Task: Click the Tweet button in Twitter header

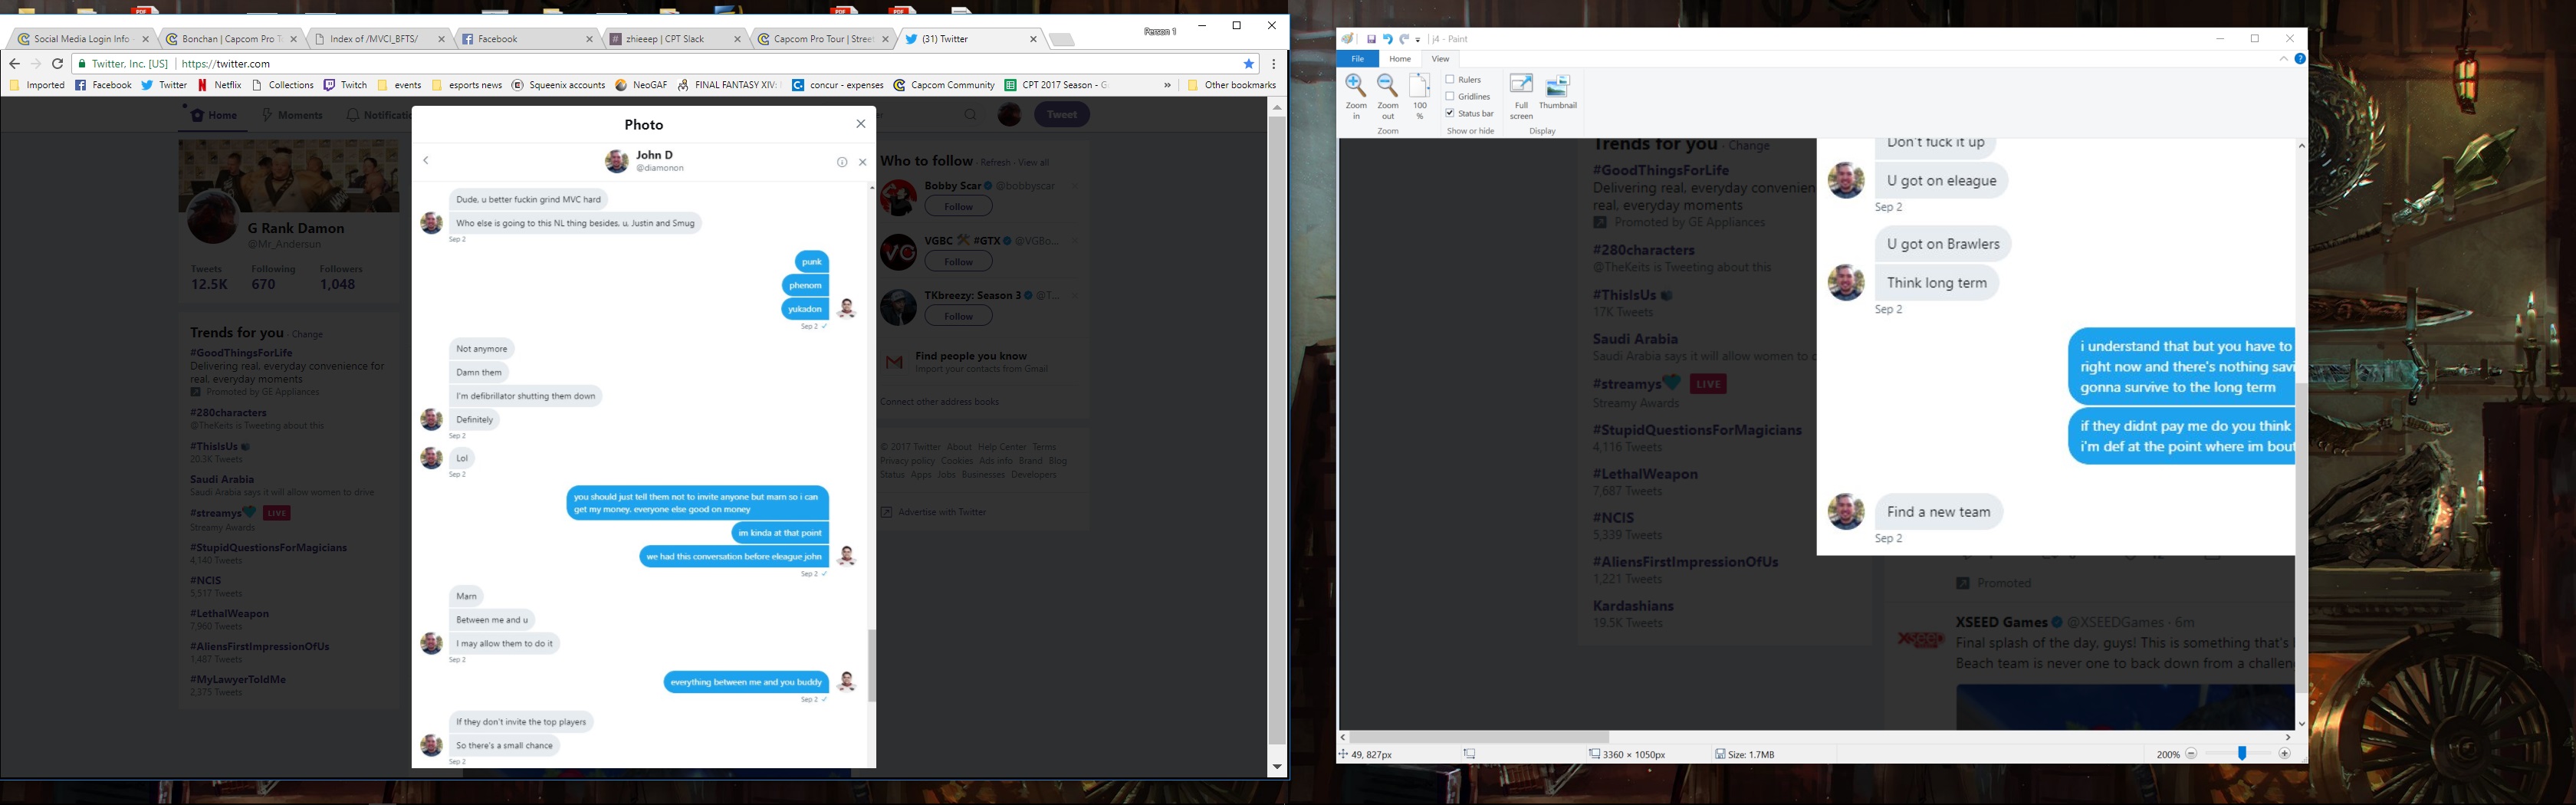Action: [x=1061, y=115]
